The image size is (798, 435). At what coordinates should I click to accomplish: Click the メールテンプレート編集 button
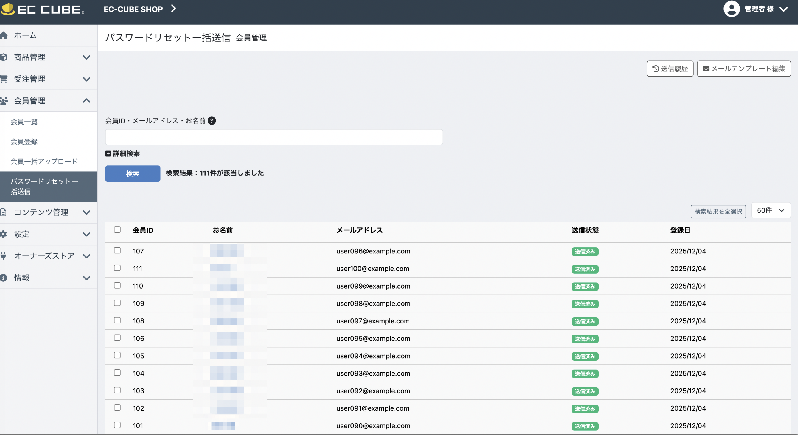pos(744,68)
